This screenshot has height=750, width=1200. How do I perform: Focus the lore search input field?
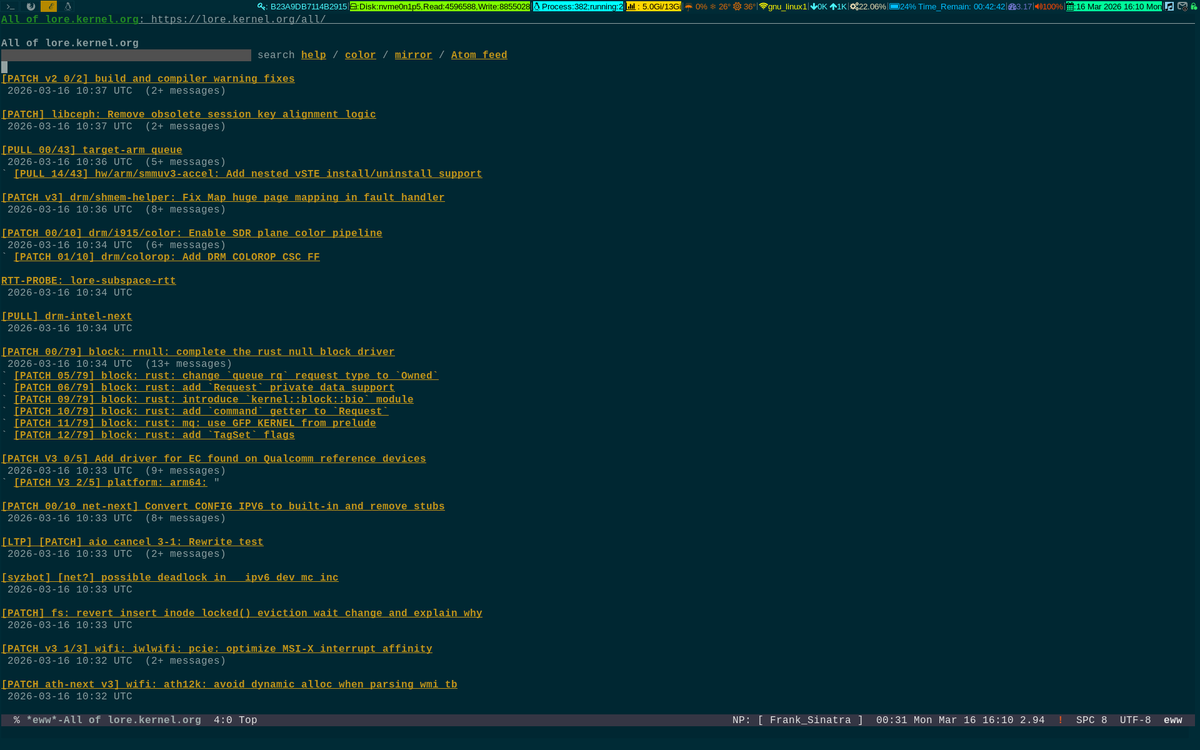(x=126, y=55)
